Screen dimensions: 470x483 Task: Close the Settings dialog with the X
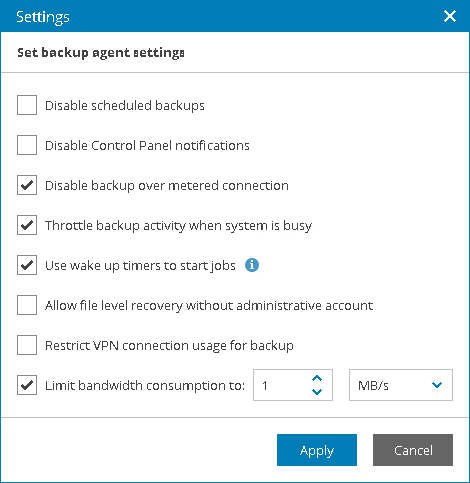point(450,16)
